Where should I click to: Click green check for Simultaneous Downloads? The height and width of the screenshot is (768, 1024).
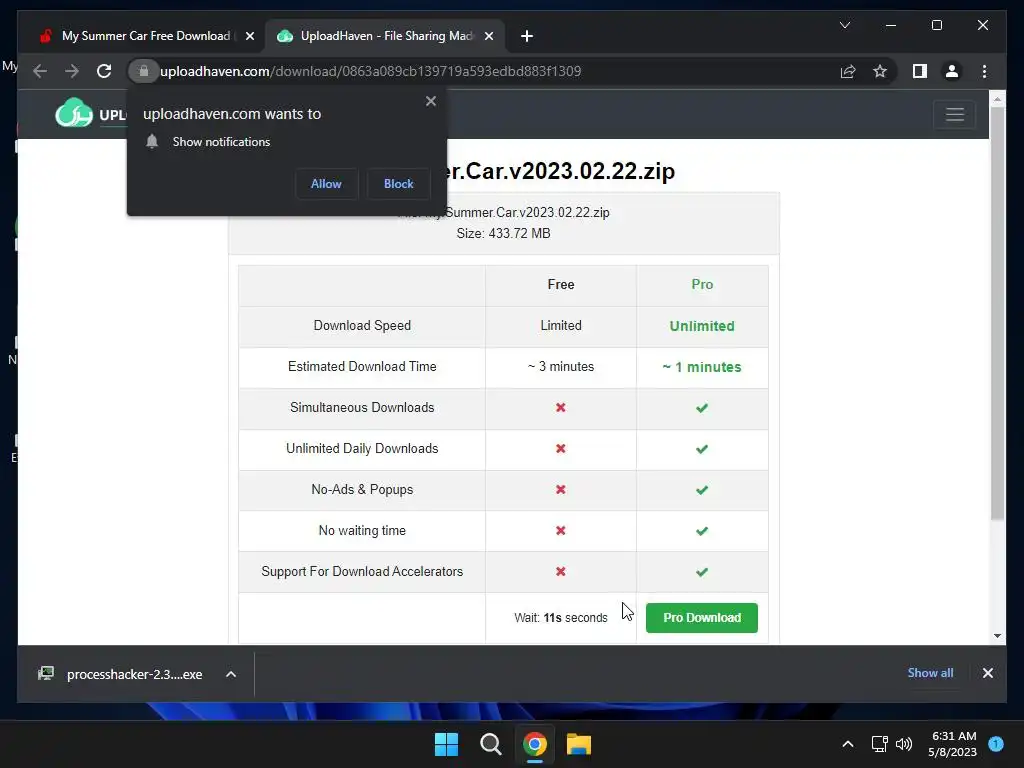tap(702, 408)
